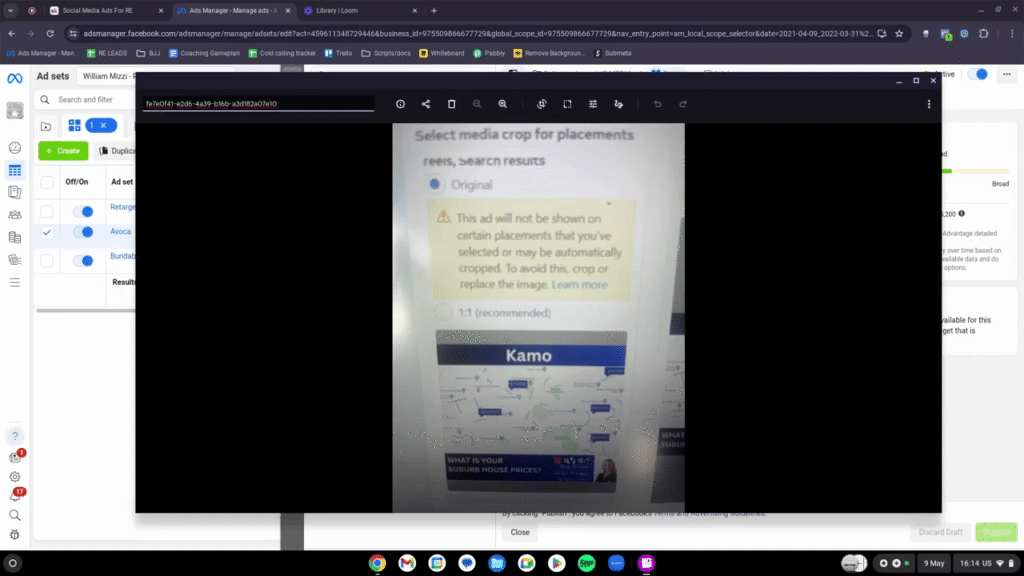Edit the image filename field

(259, 103)
